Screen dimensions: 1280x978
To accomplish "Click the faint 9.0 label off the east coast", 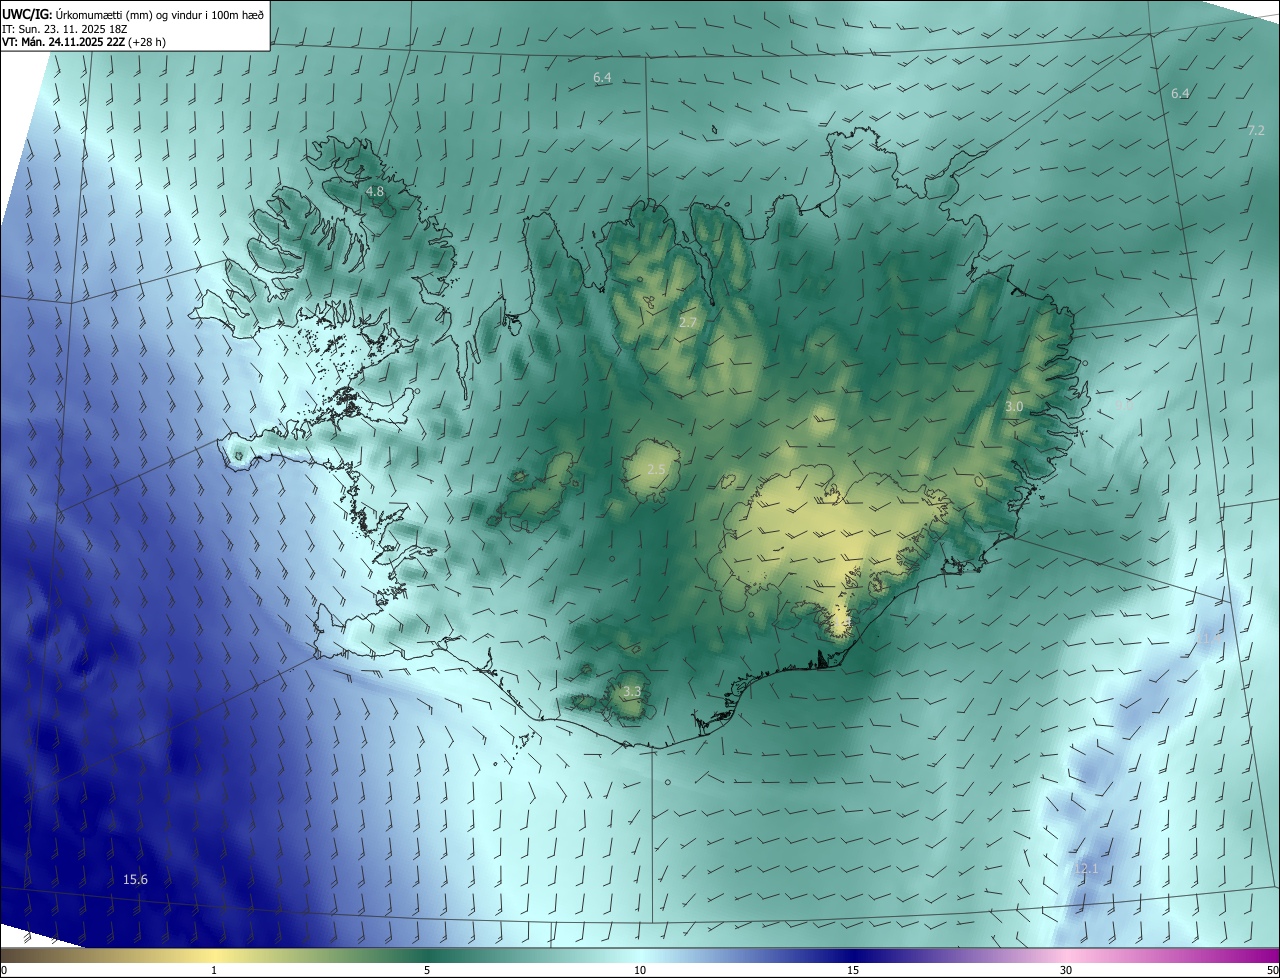I will tap(1124, 405).
